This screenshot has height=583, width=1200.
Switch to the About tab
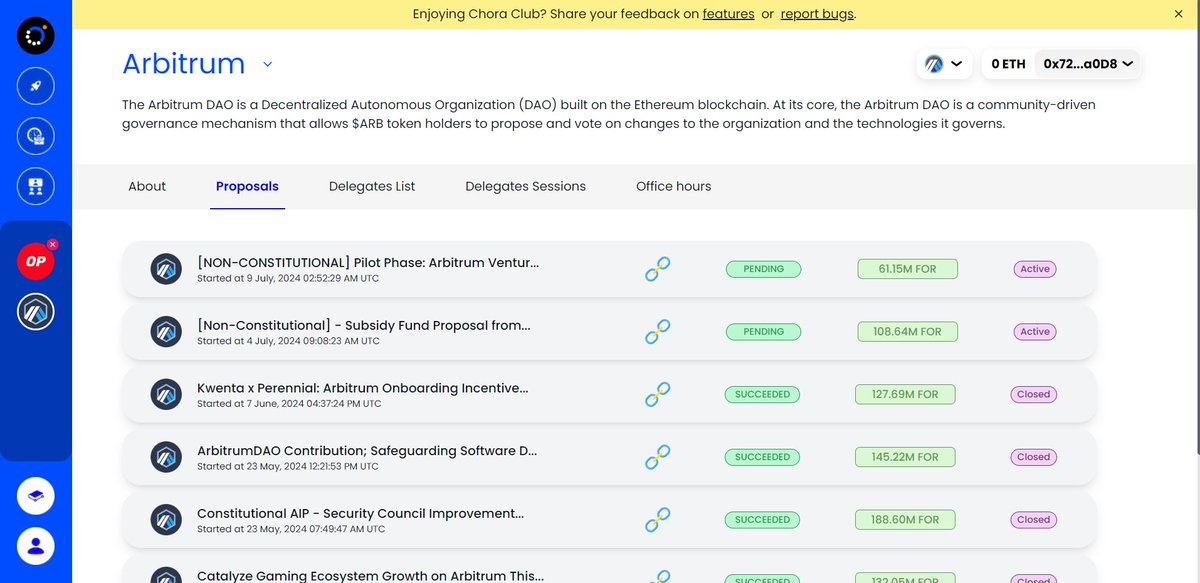147,186
